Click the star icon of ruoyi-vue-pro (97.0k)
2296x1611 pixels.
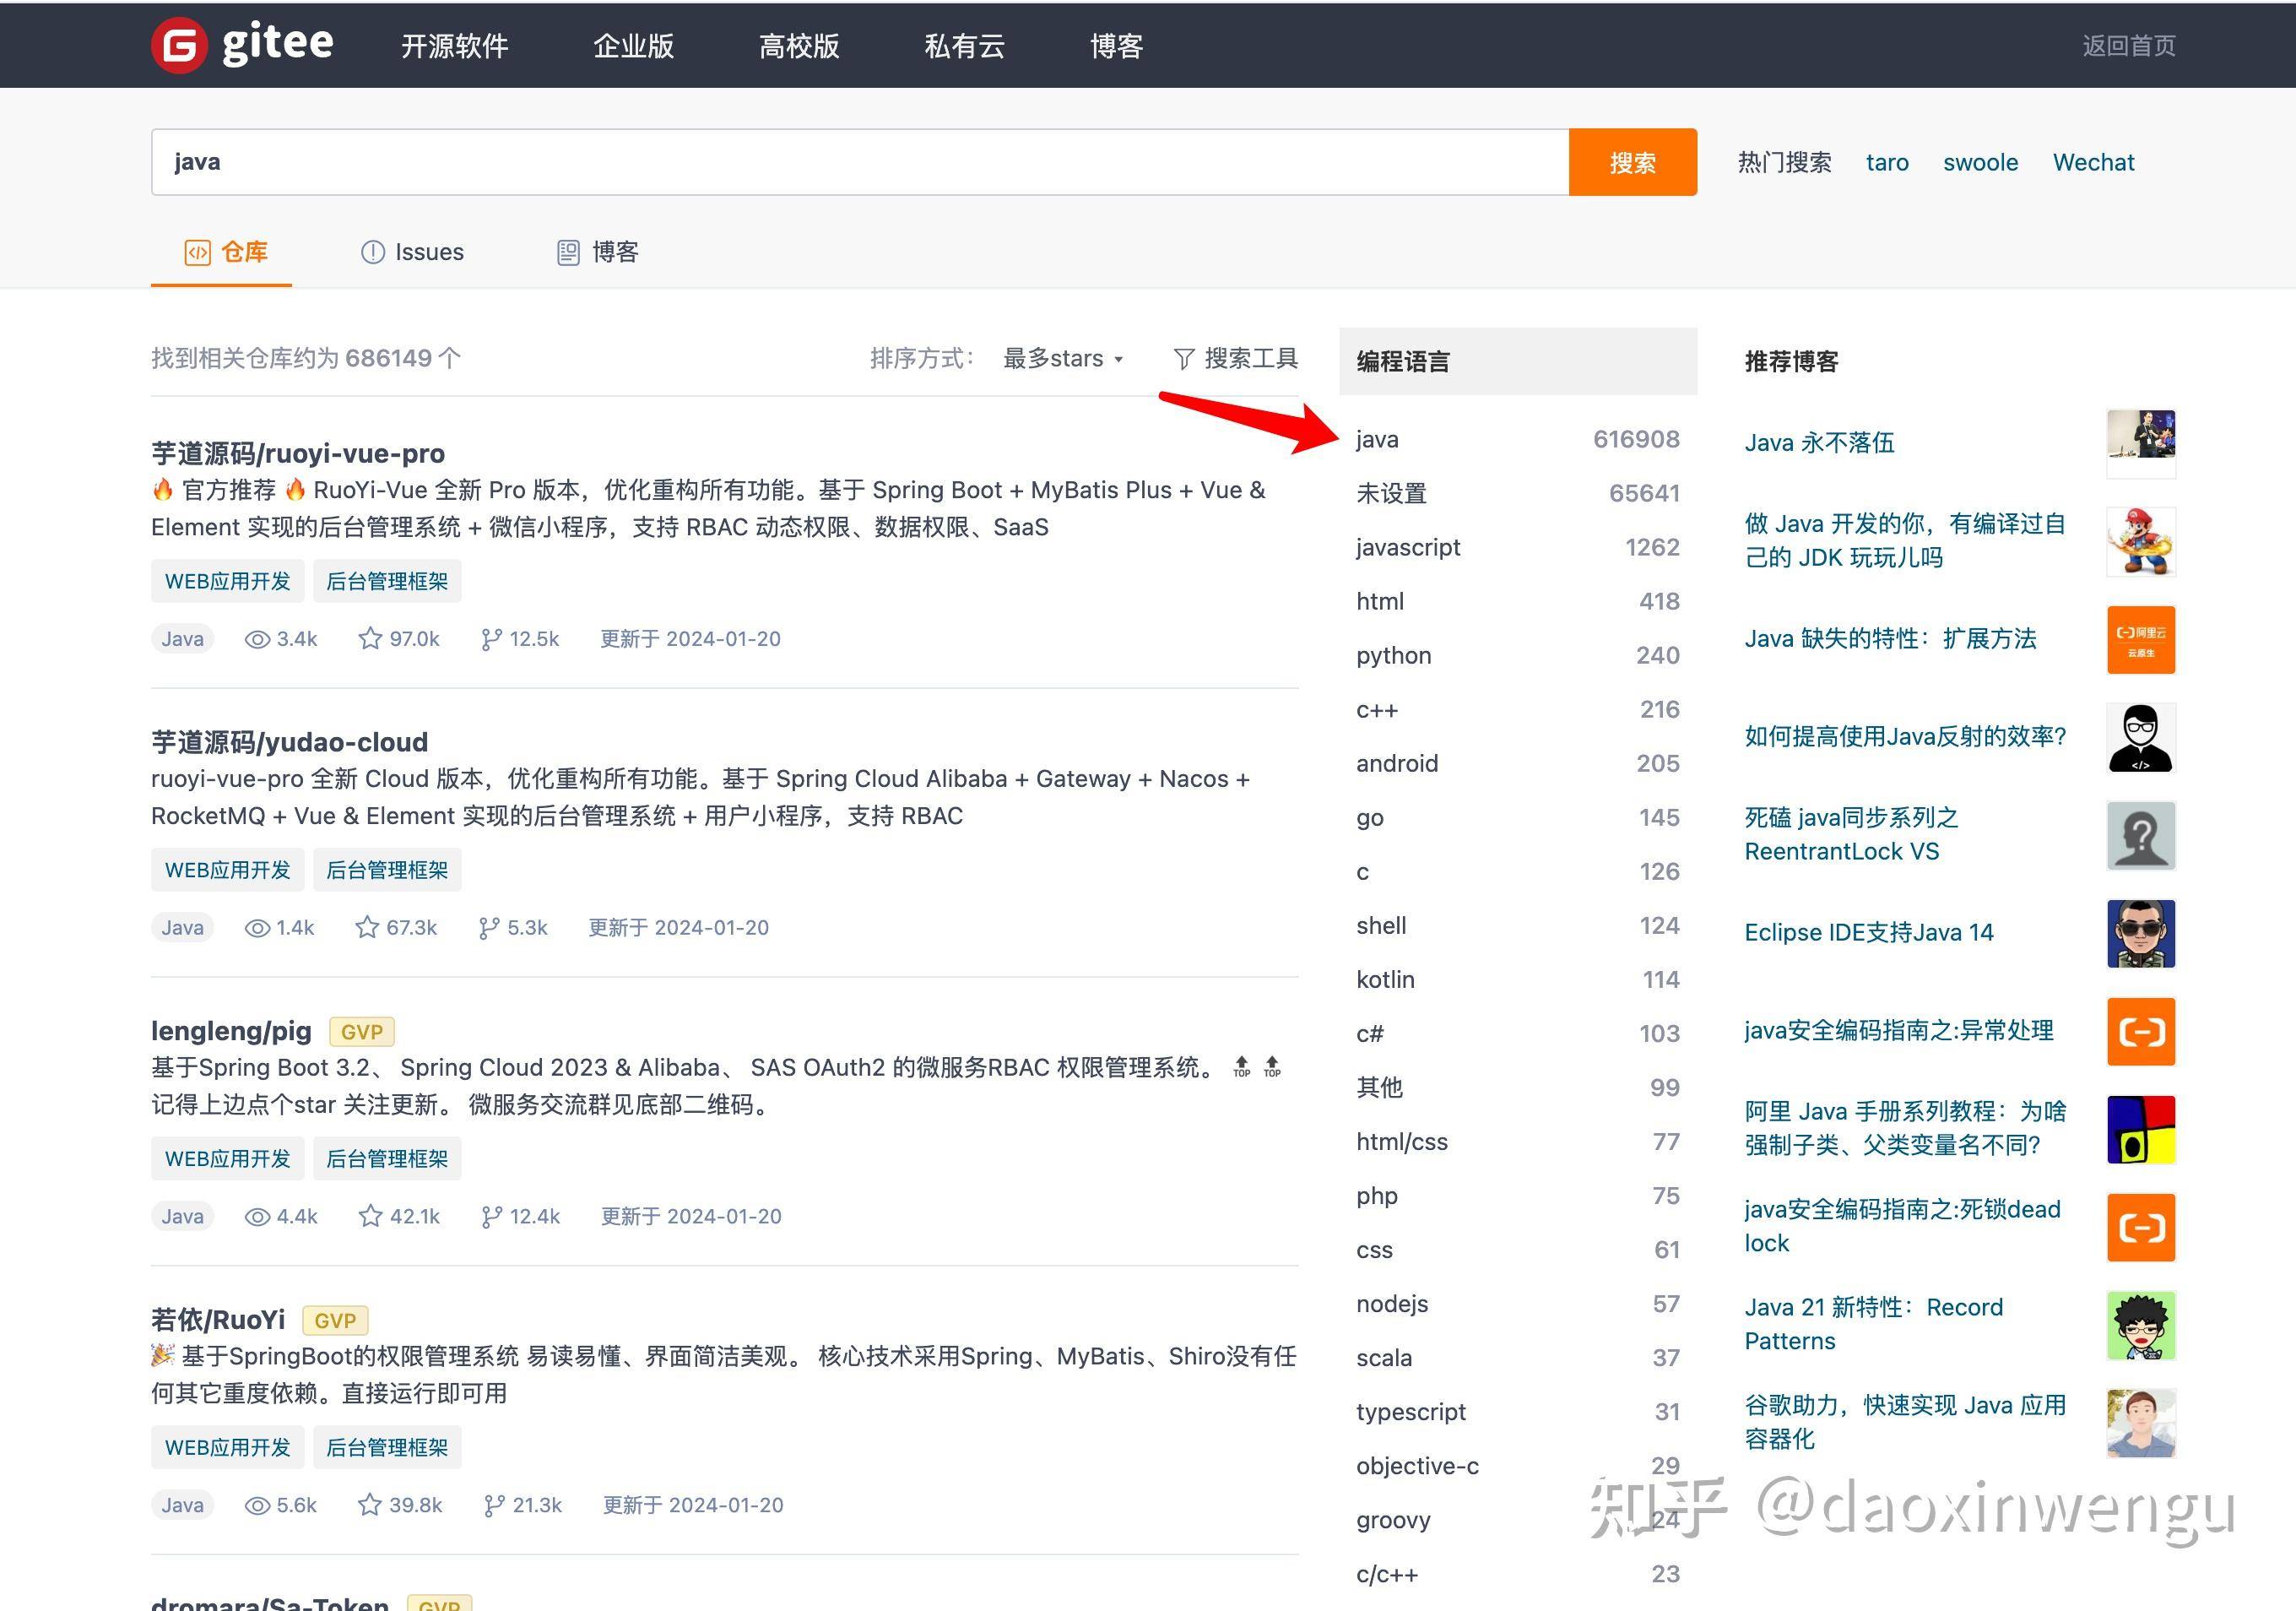pos(370,638)
